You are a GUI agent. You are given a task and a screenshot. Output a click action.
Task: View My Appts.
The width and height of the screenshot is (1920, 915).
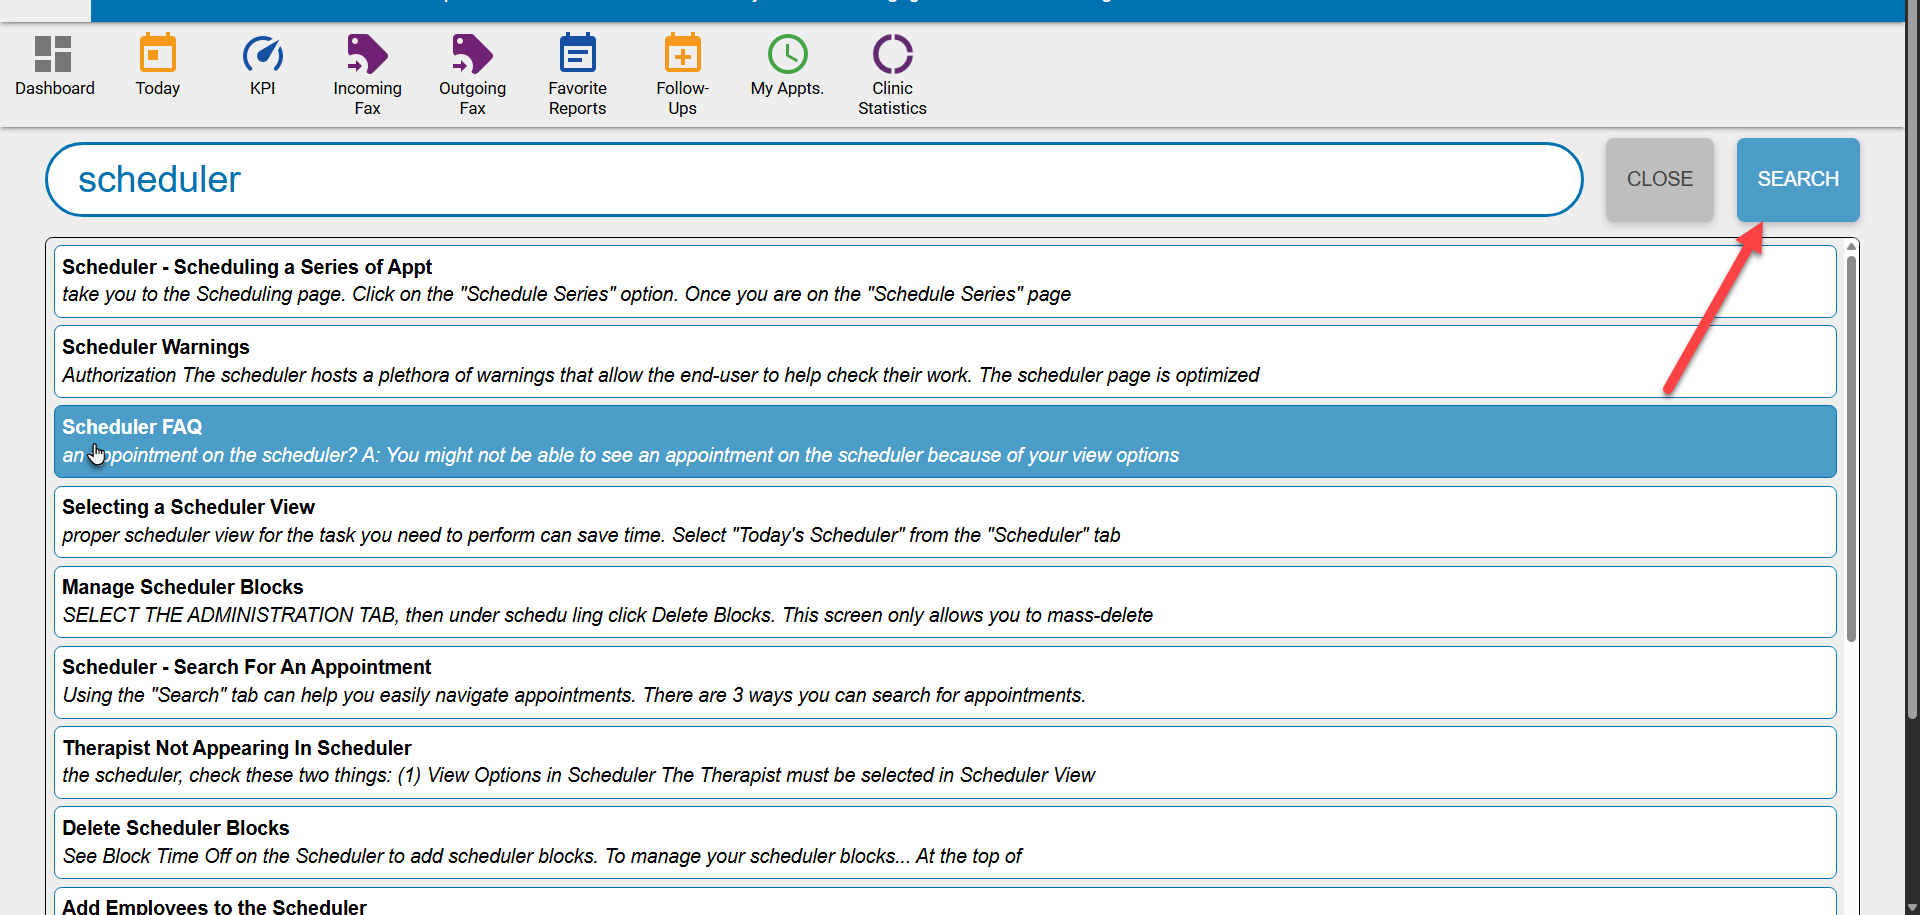click(x=787, y=65)
